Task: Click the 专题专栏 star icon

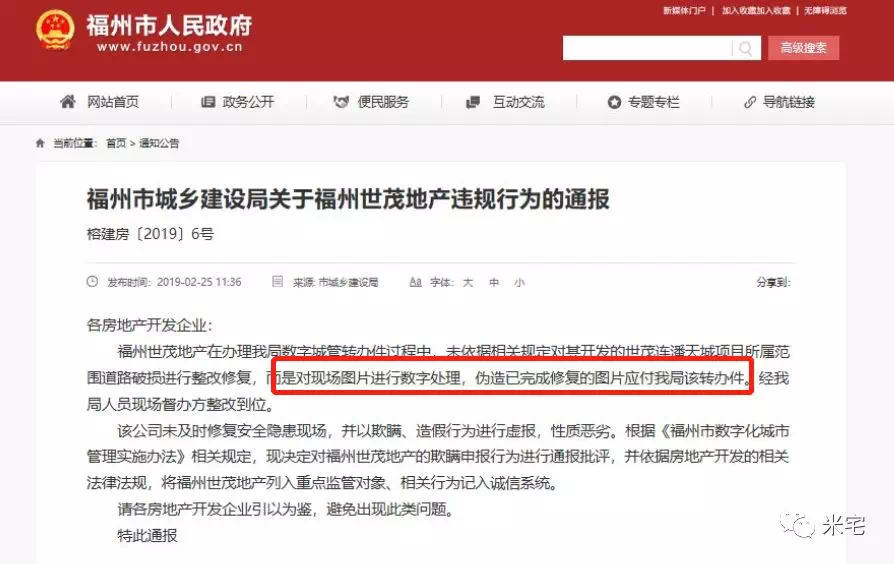Action: tap(614, 102)
